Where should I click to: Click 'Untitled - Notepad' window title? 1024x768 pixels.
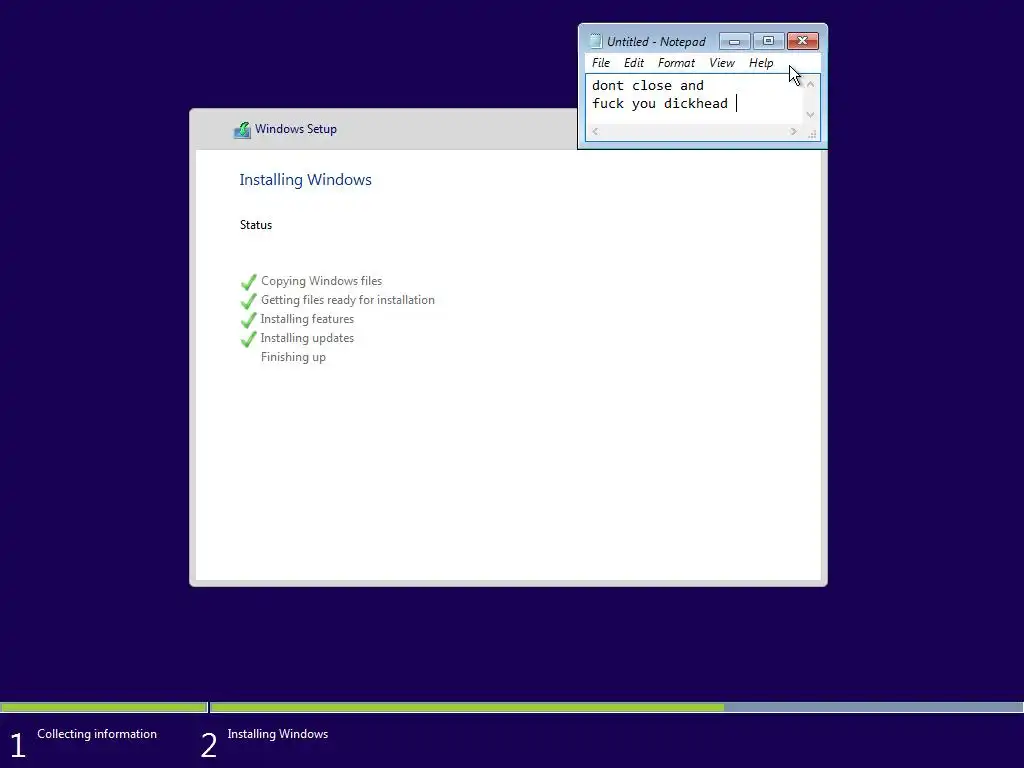click(x=656, y=42)
